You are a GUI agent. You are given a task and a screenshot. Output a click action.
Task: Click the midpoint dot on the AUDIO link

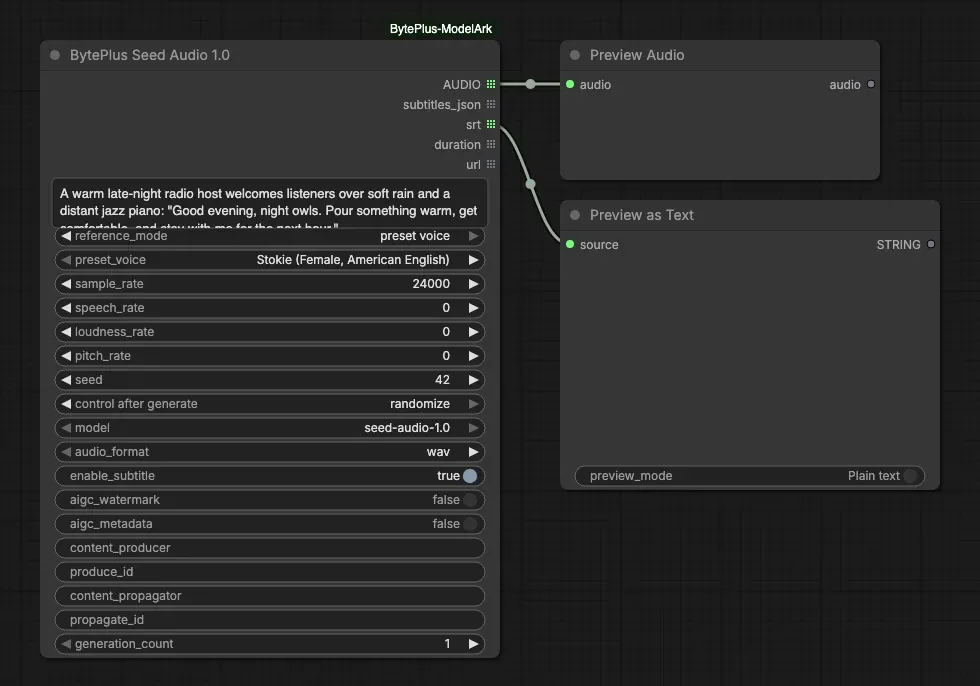[x=530, y=84]
